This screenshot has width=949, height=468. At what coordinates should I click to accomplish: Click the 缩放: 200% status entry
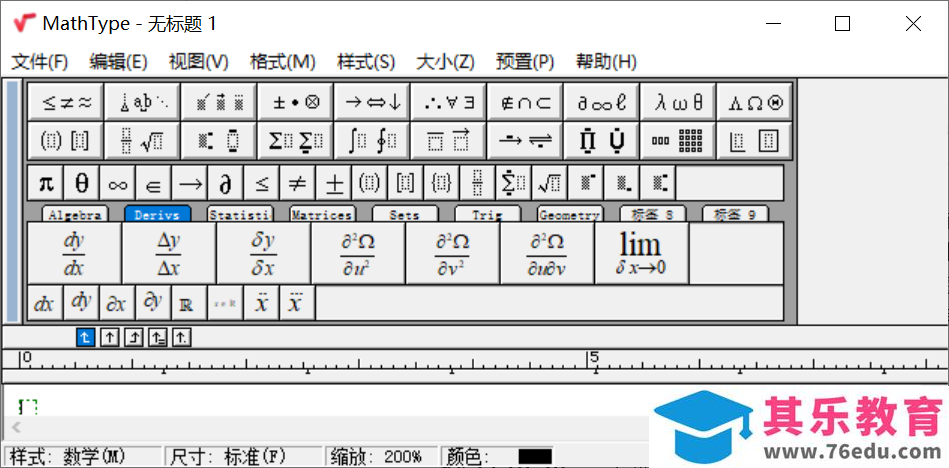click(381, 456)
